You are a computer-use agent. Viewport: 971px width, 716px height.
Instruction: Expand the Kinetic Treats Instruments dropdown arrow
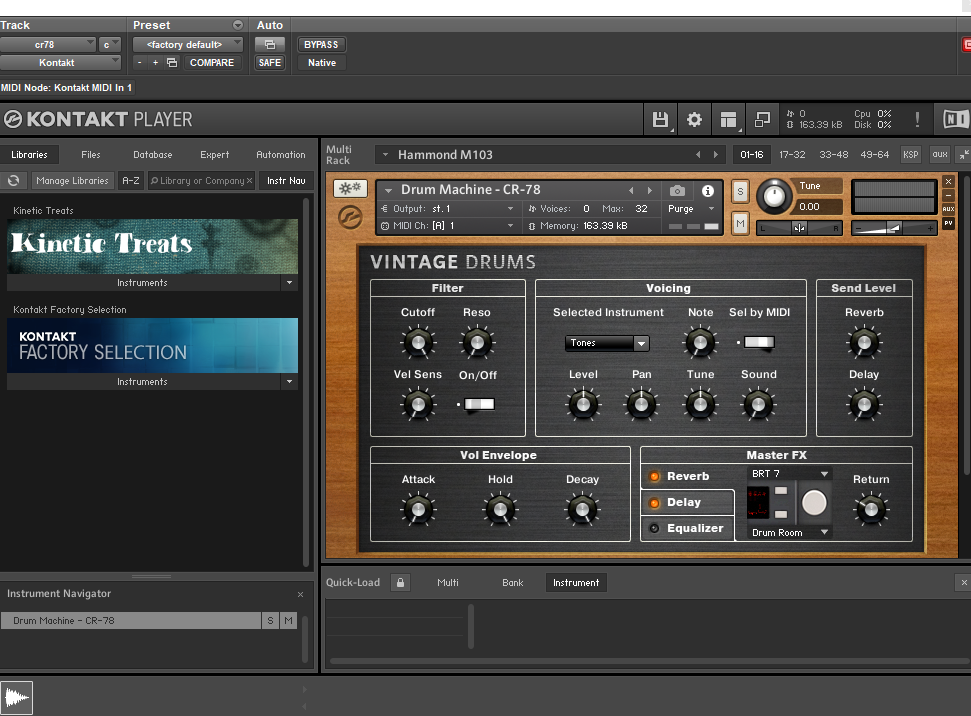point(289,283)
